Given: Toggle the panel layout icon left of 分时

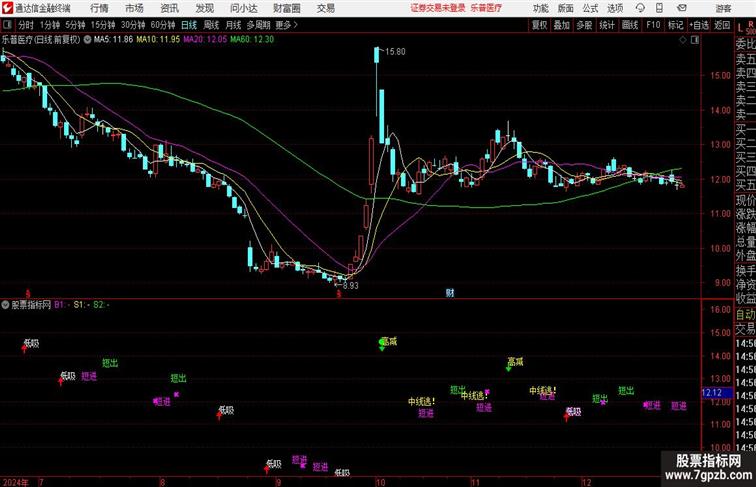Looking at the screenshot, I should click(7, 25).
